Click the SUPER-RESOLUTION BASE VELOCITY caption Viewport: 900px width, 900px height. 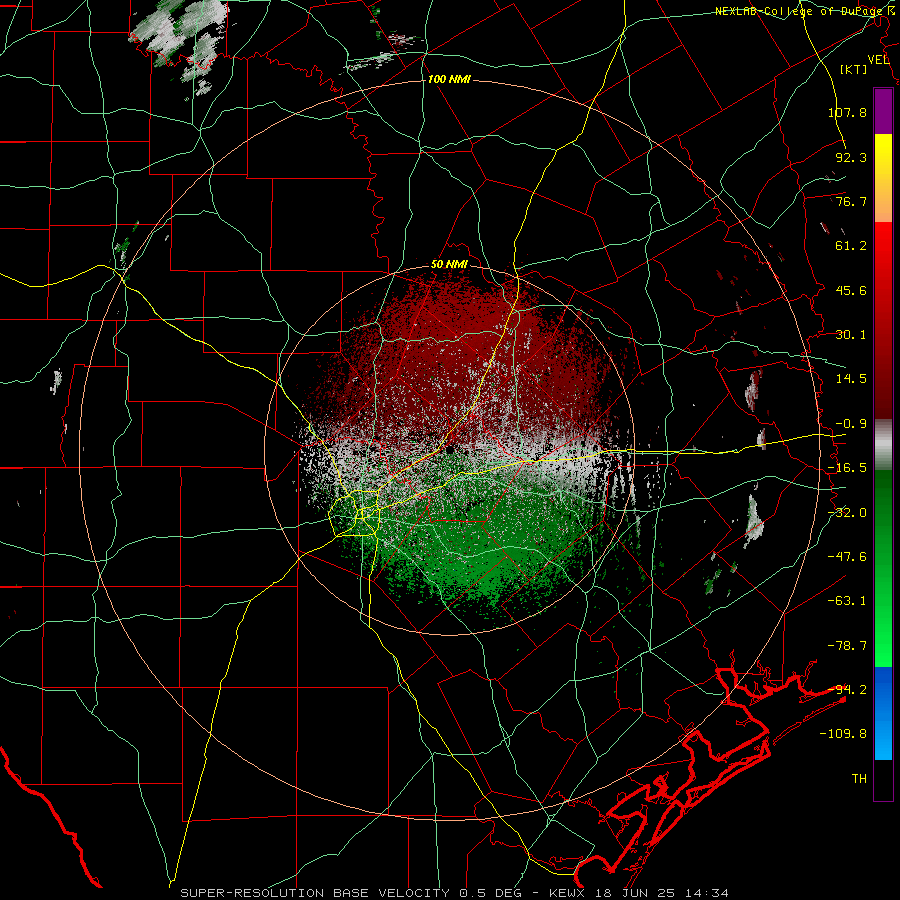315,893
